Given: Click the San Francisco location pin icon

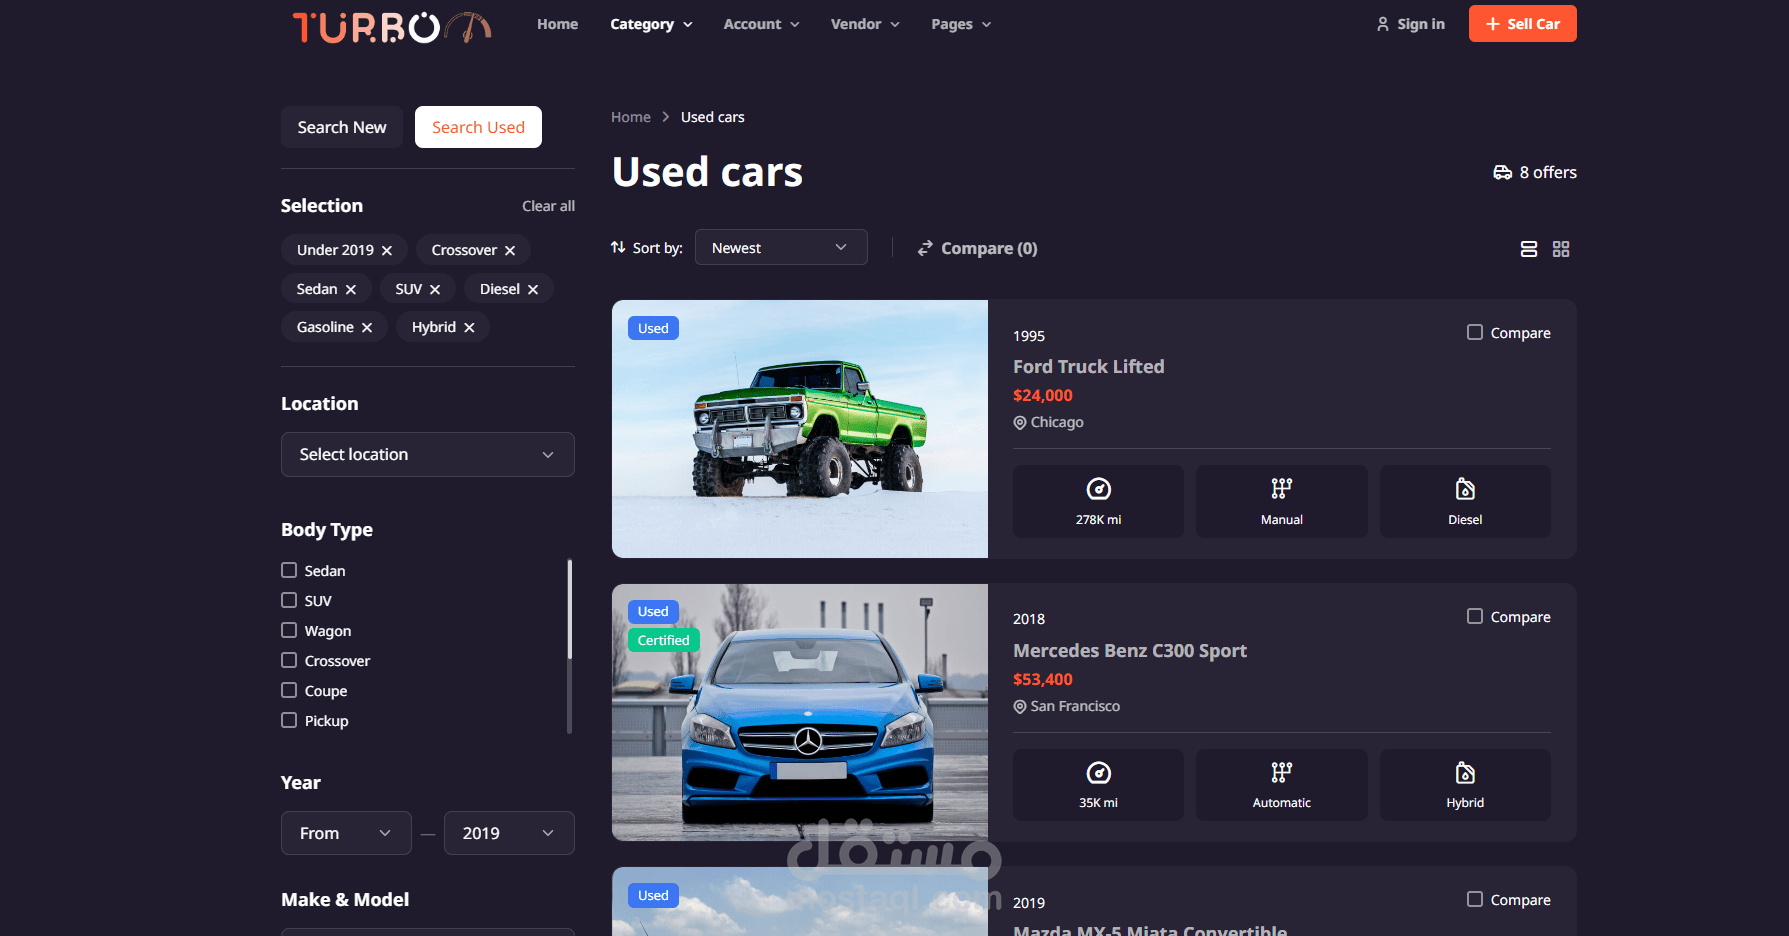Looking at the screenshot, I should [x=1020, y=707].
